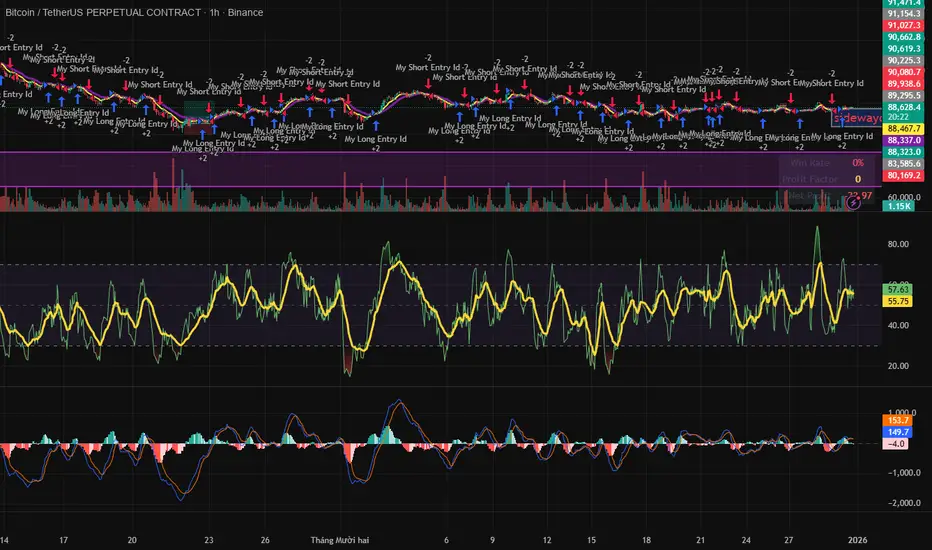
Task: Click the 20:22 bar countdown timer
Action: tap(899, 118)
